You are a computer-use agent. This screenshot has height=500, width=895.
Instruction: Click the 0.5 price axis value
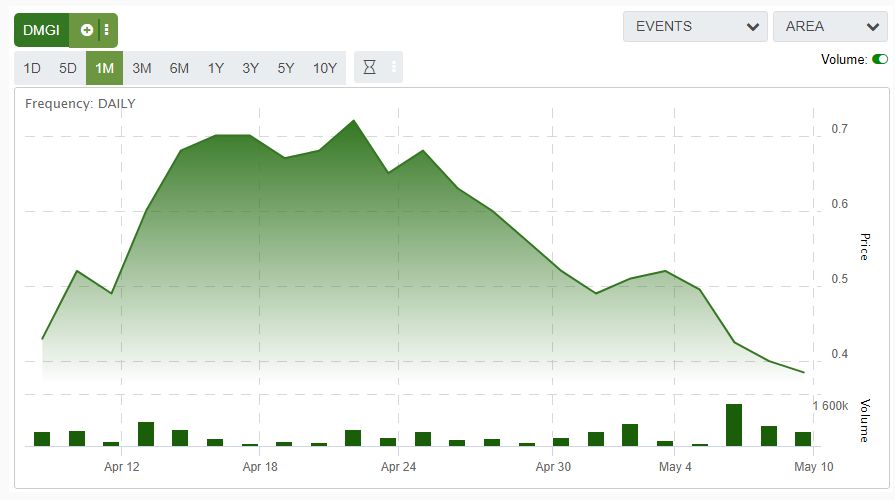(x=840, y=279)
